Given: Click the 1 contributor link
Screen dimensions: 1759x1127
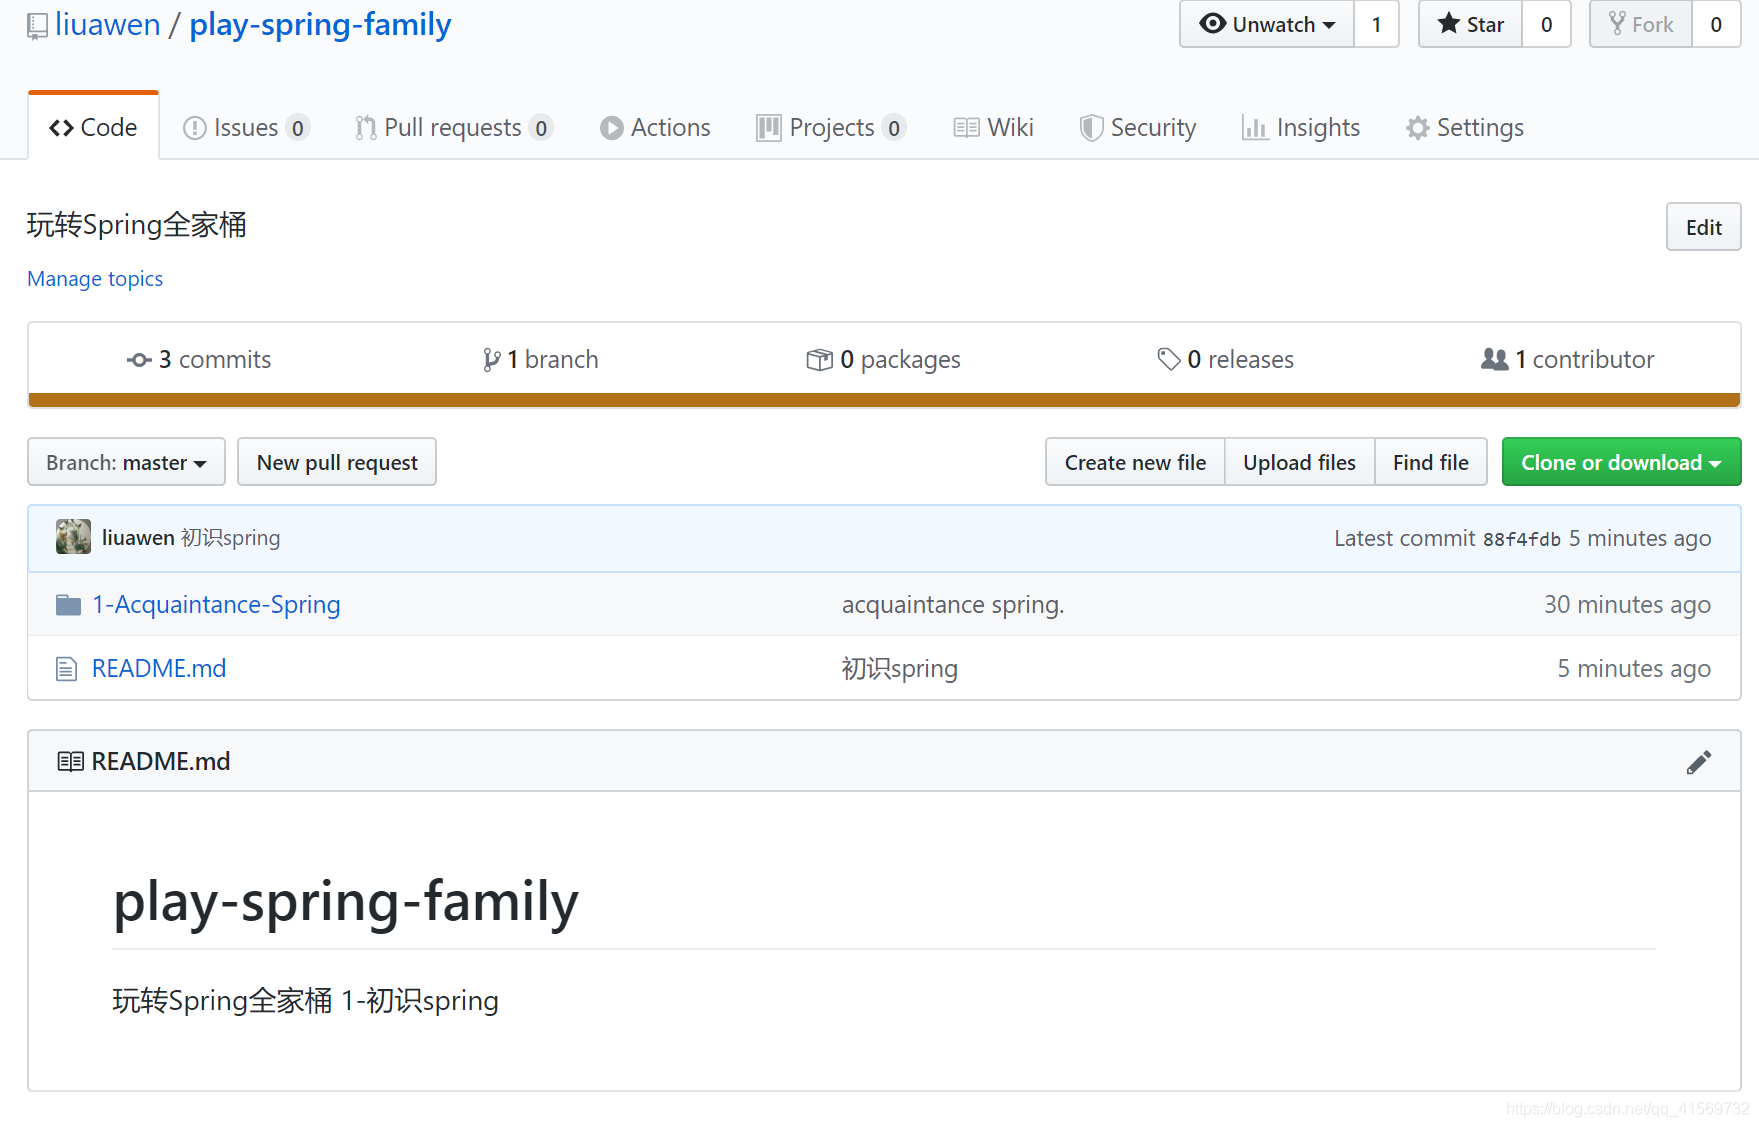Looking at the screenshot, I should pyautogui.click(x=1568, y=360).
